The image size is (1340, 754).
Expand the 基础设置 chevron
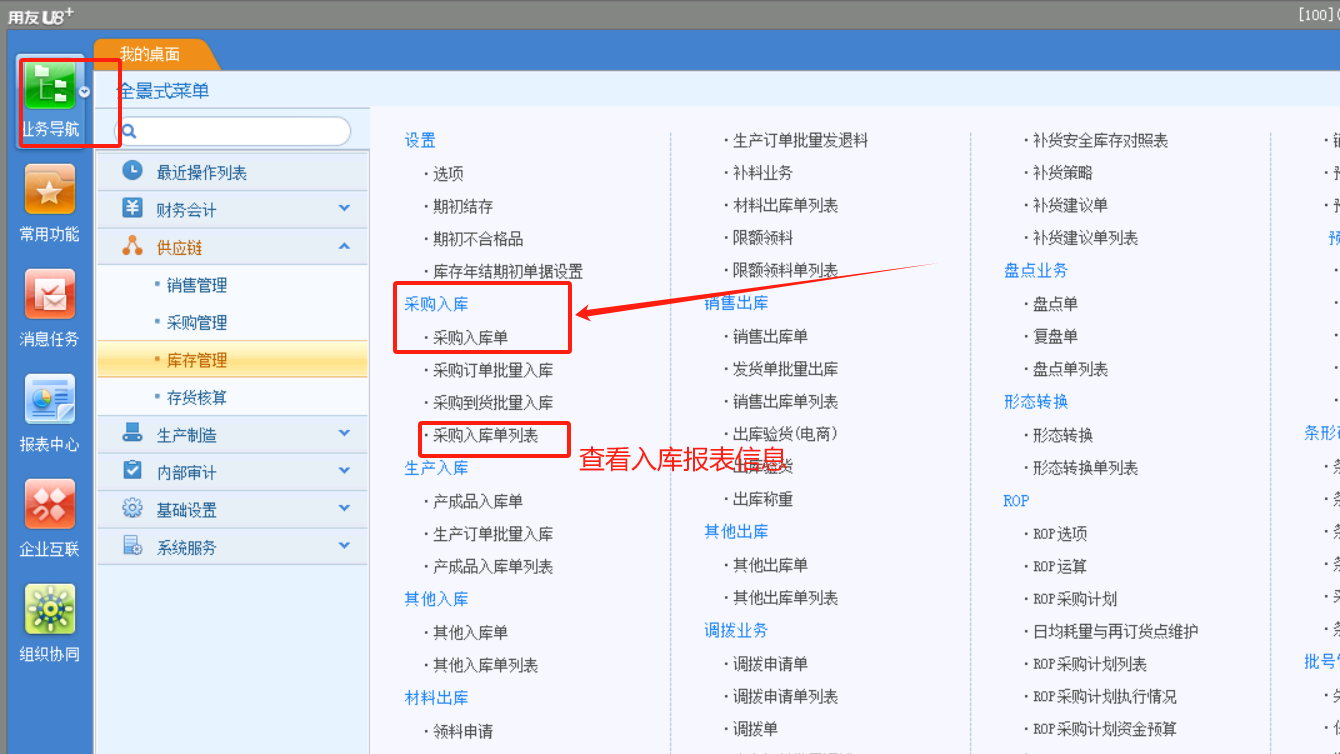click(344, 508)
